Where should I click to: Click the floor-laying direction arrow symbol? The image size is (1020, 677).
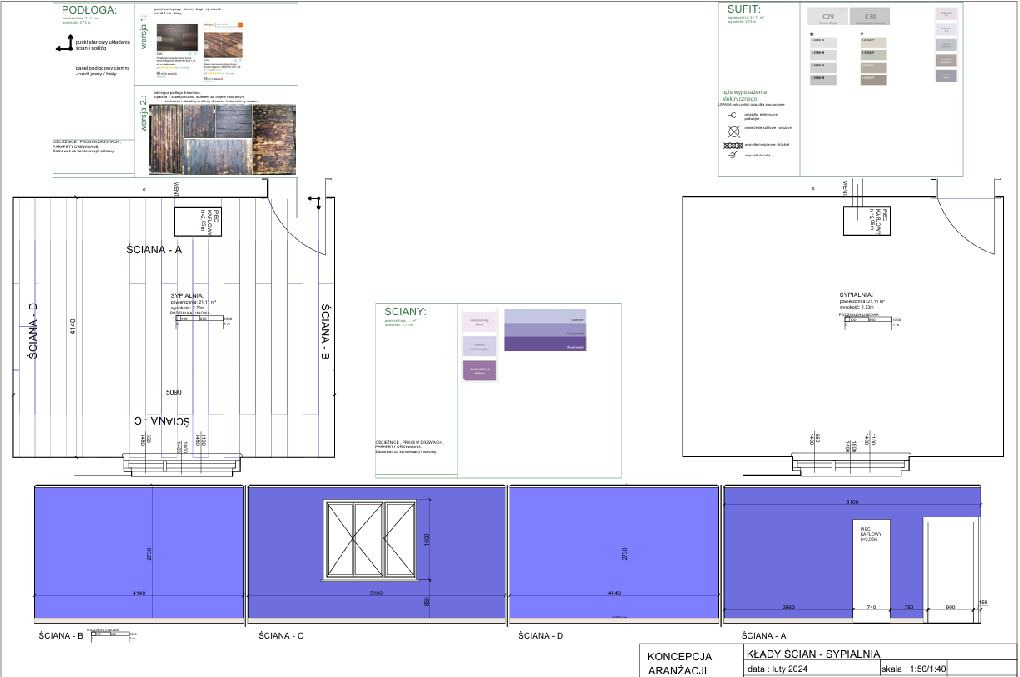tap(64, 43)
